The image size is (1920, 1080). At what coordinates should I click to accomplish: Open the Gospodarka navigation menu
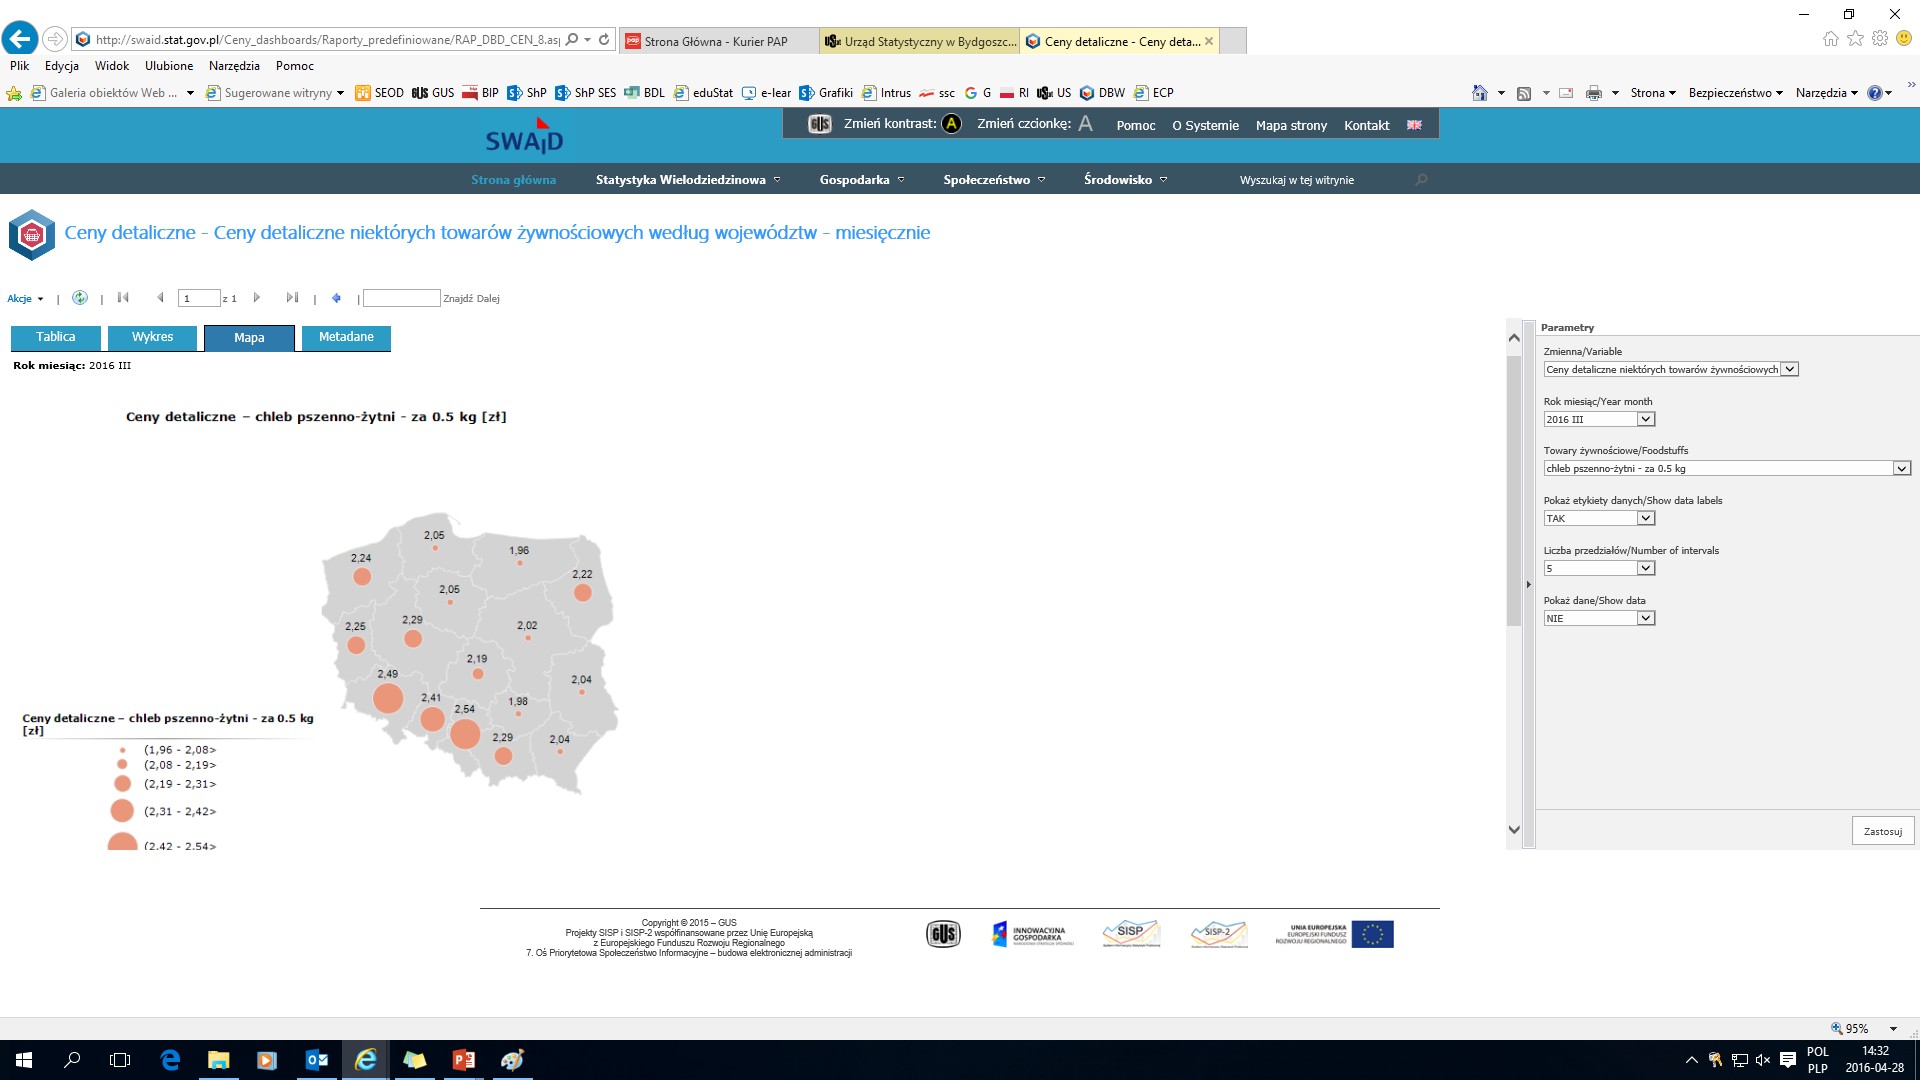point(862,180)
